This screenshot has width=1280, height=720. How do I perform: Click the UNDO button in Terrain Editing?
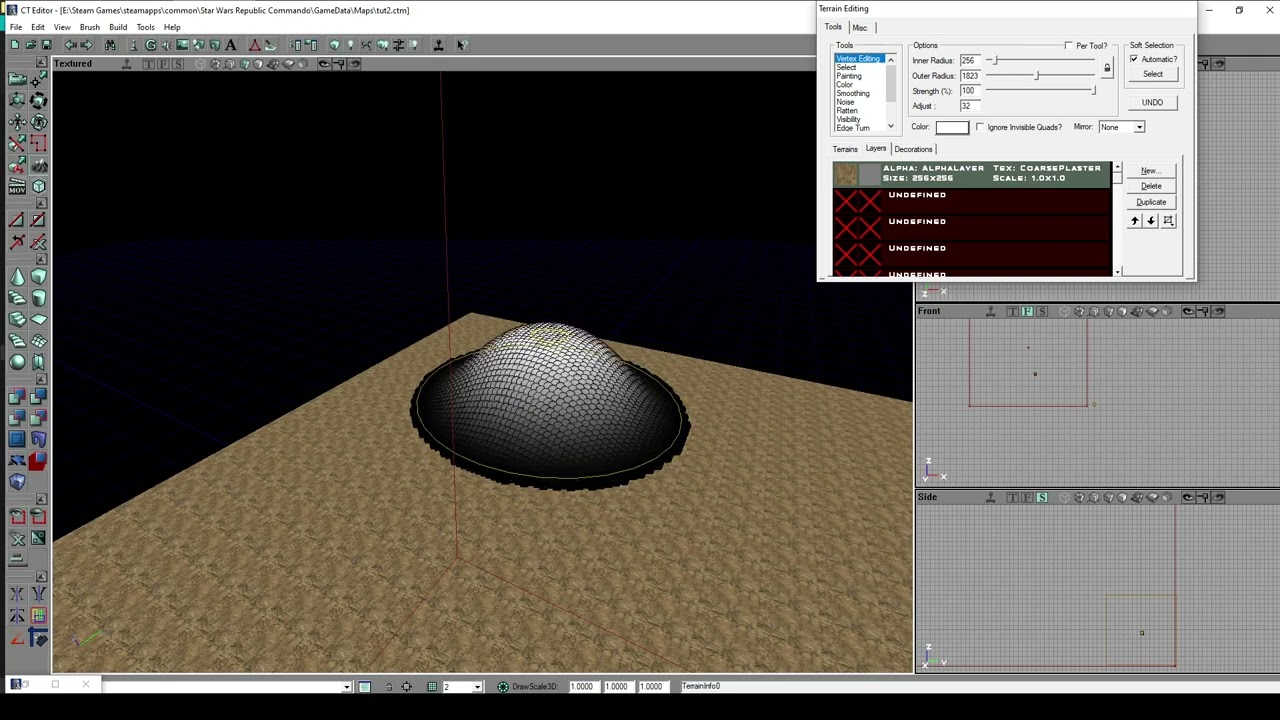tap(1152, 103)
